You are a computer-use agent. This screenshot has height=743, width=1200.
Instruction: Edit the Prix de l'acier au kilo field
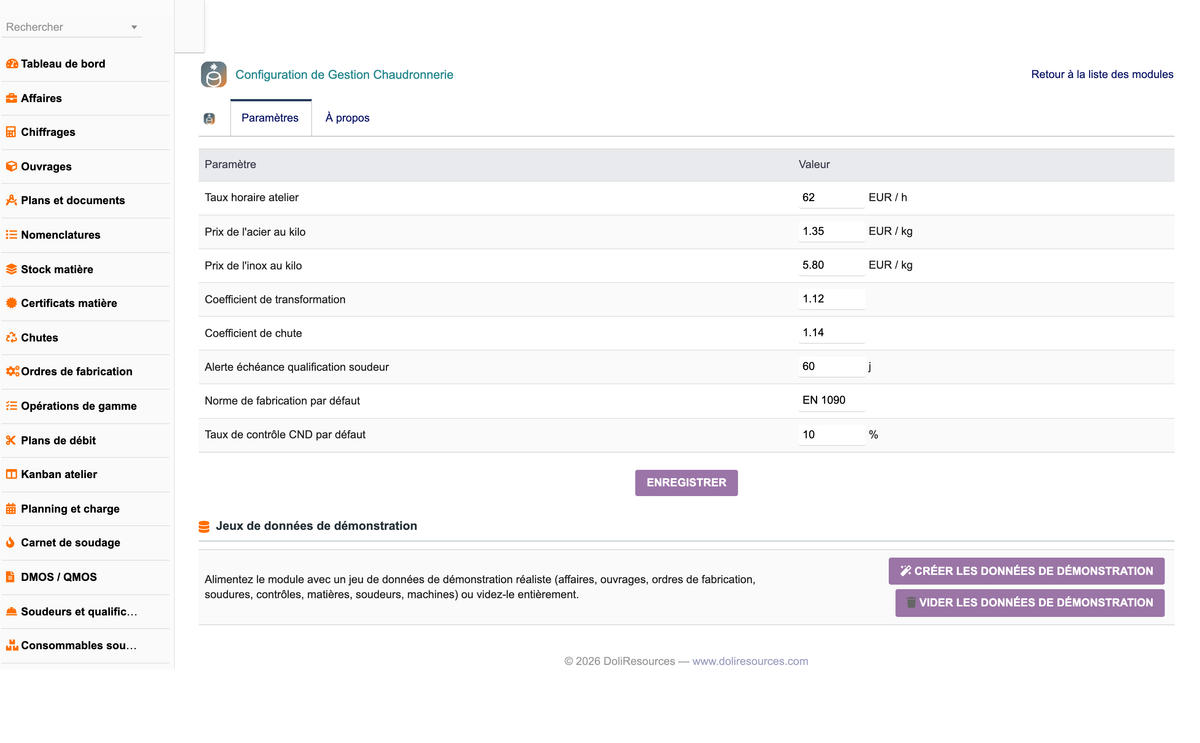pyautogui.click(x=831, y=232)
